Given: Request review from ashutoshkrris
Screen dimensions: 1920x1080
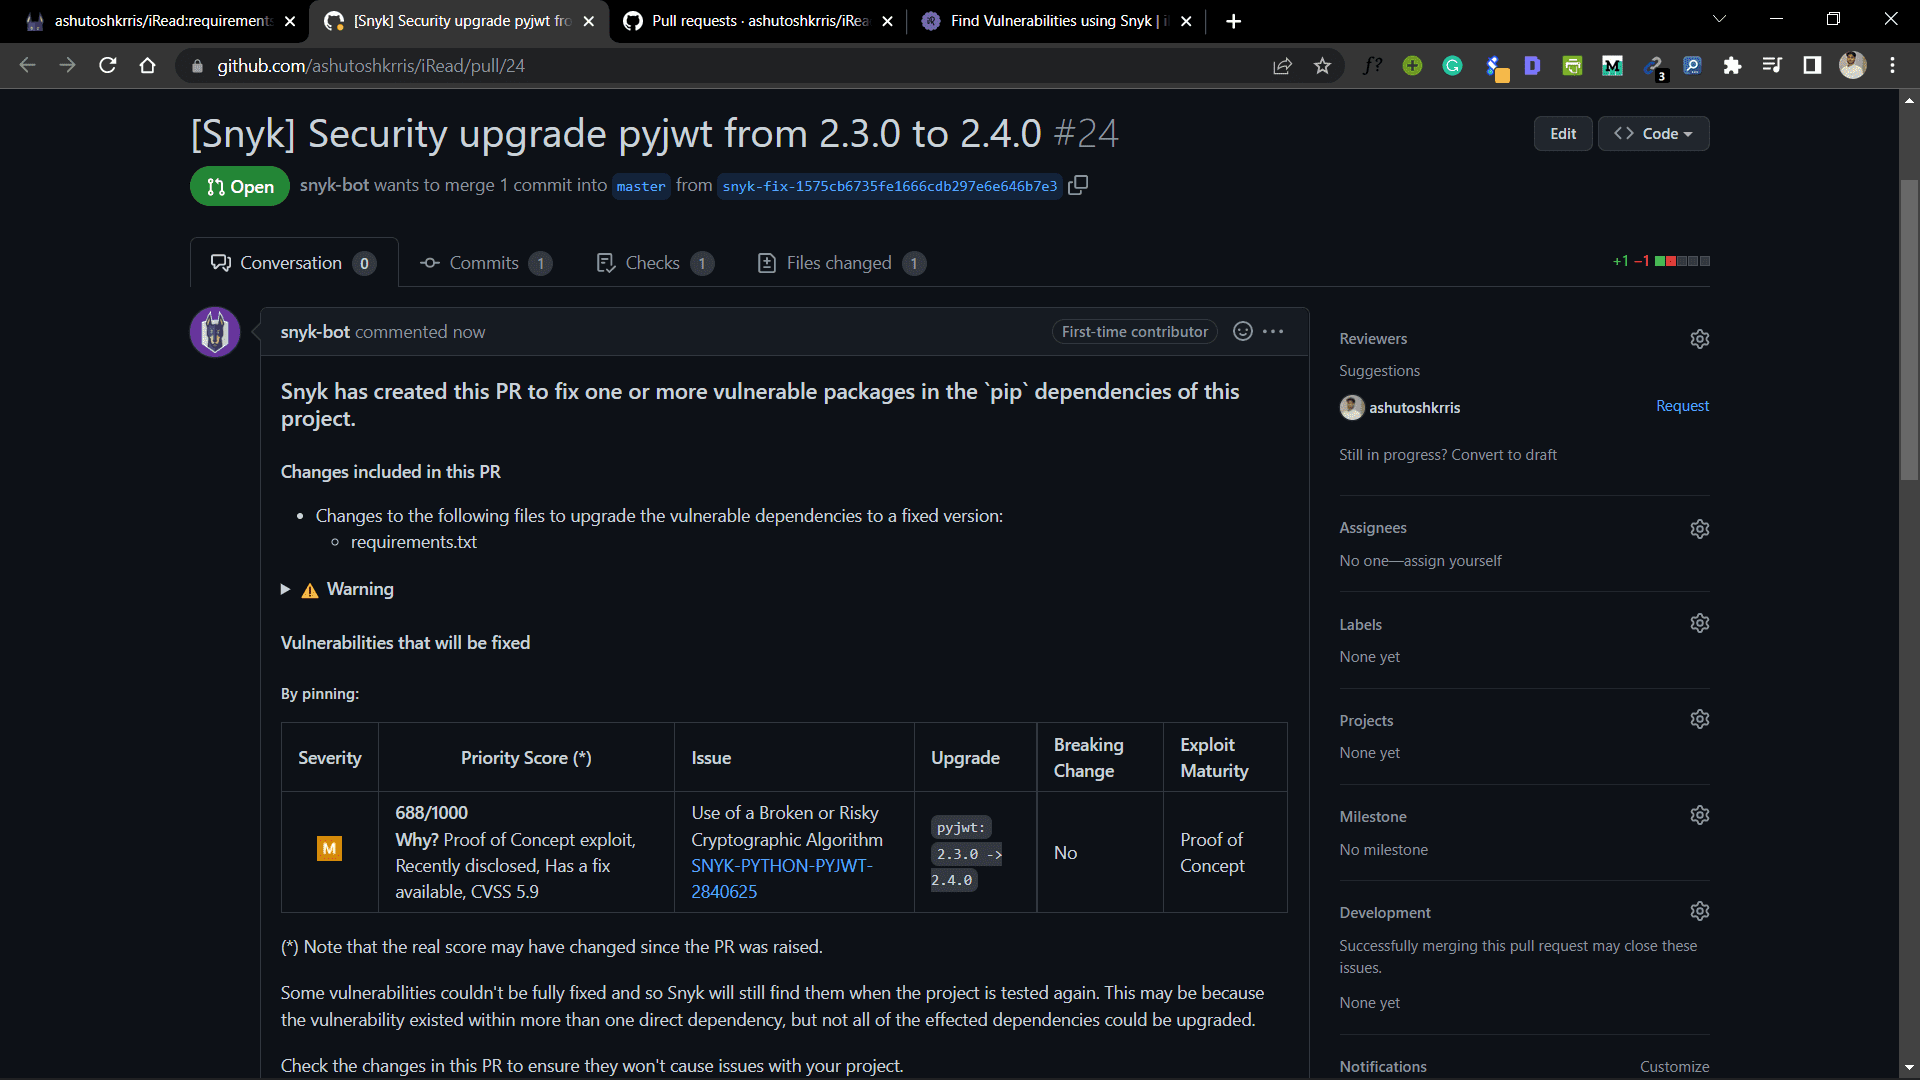Looking at the screenshot, I should pos(1682,406).
